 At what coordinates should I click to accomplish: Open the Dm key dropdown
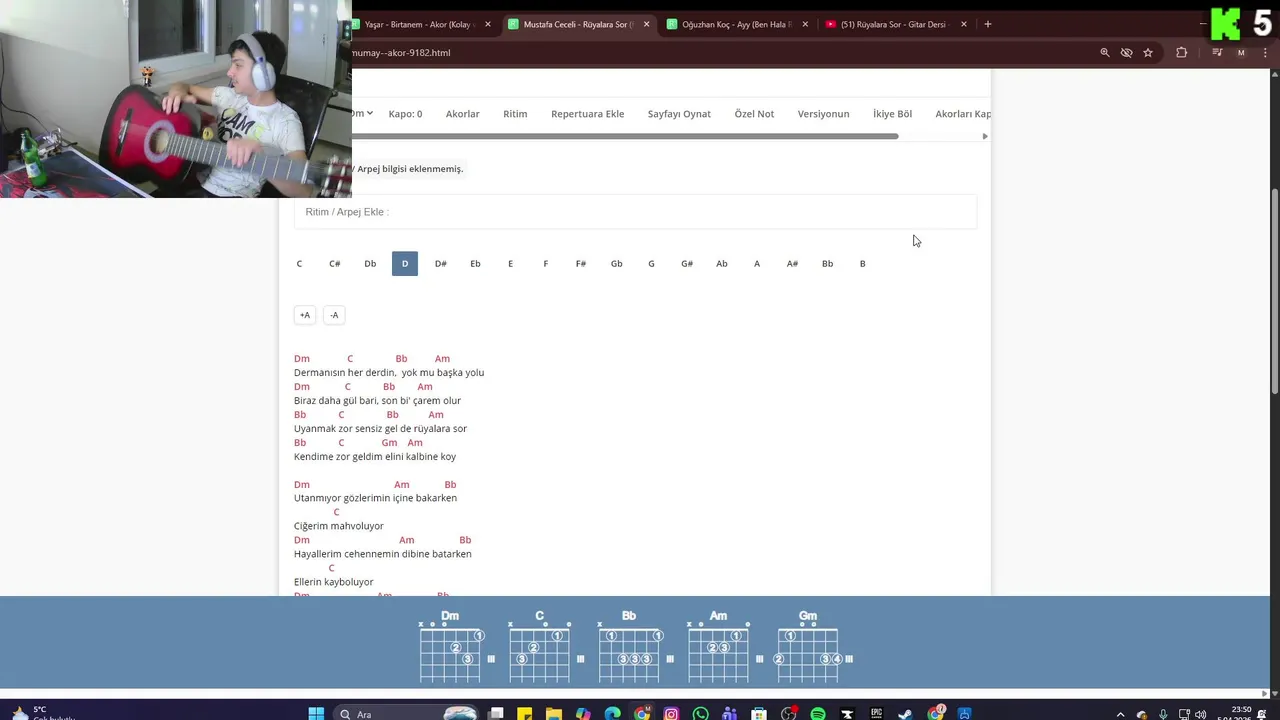click(x=362, y=113)
